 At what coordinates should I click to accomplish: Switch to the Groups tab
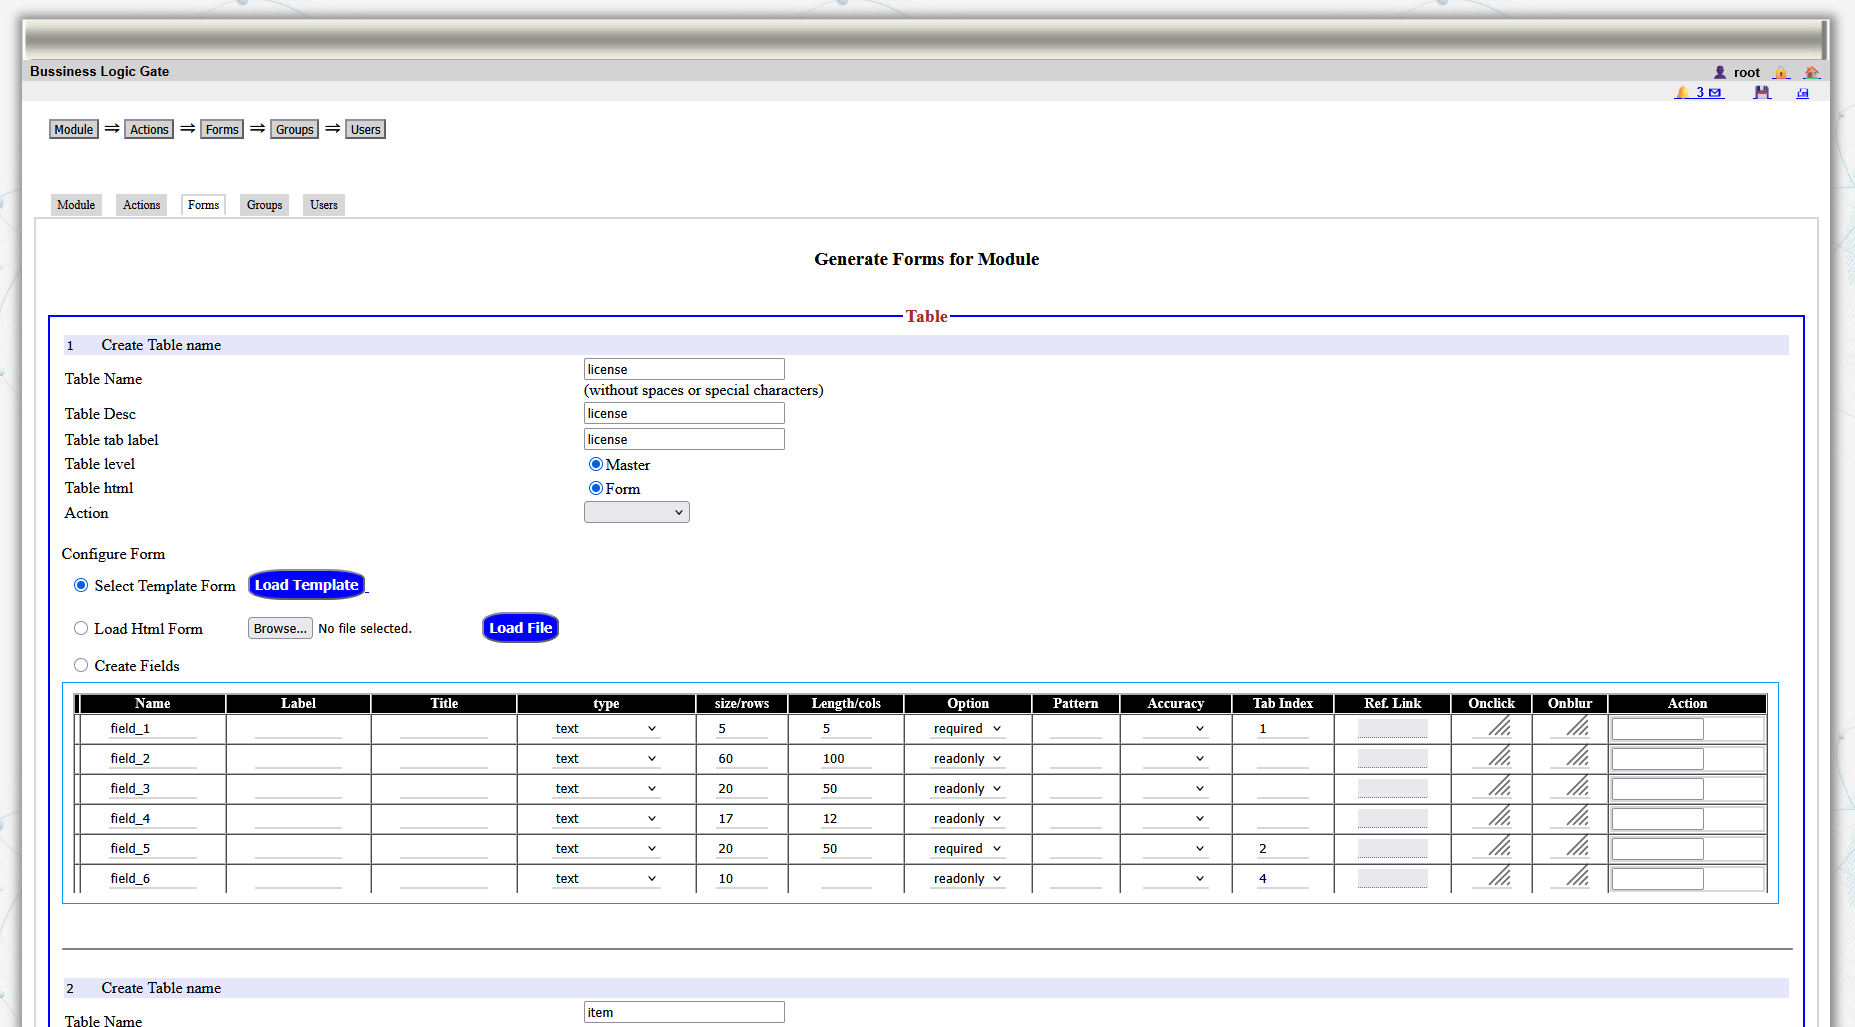[x=264, y=205]
